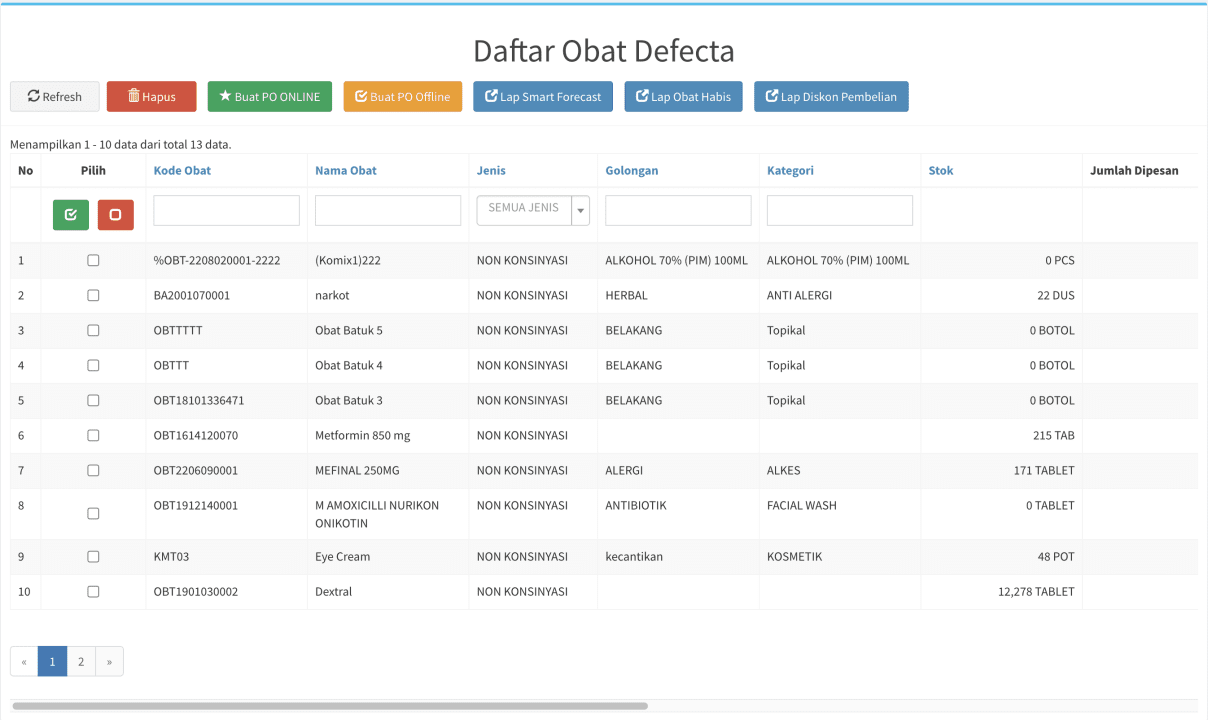The width and height of the screenshot is (1208, 720).
Task: Click the next page arrow
Action: 109,661
